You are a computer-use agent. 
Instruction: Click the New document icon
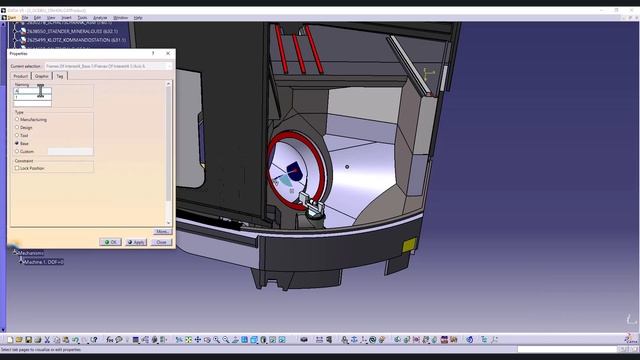[x=10, y=340]
